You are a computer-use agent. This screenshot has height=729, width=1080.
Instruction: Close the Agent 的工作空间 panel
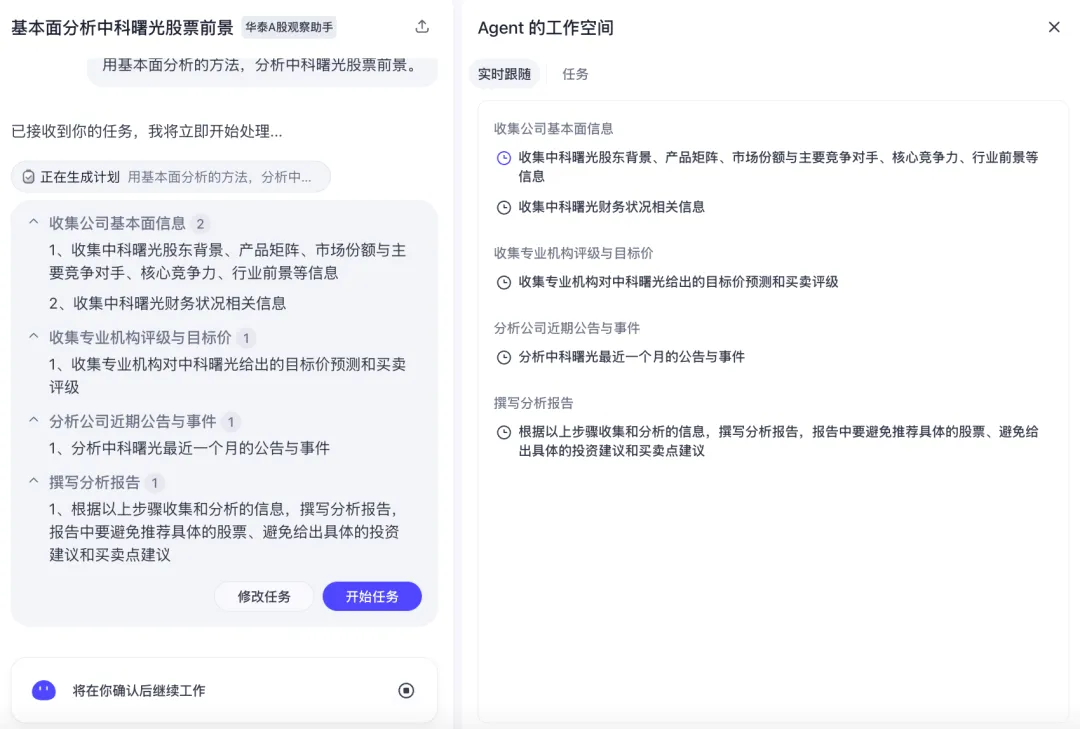[x=1054, y=27]
